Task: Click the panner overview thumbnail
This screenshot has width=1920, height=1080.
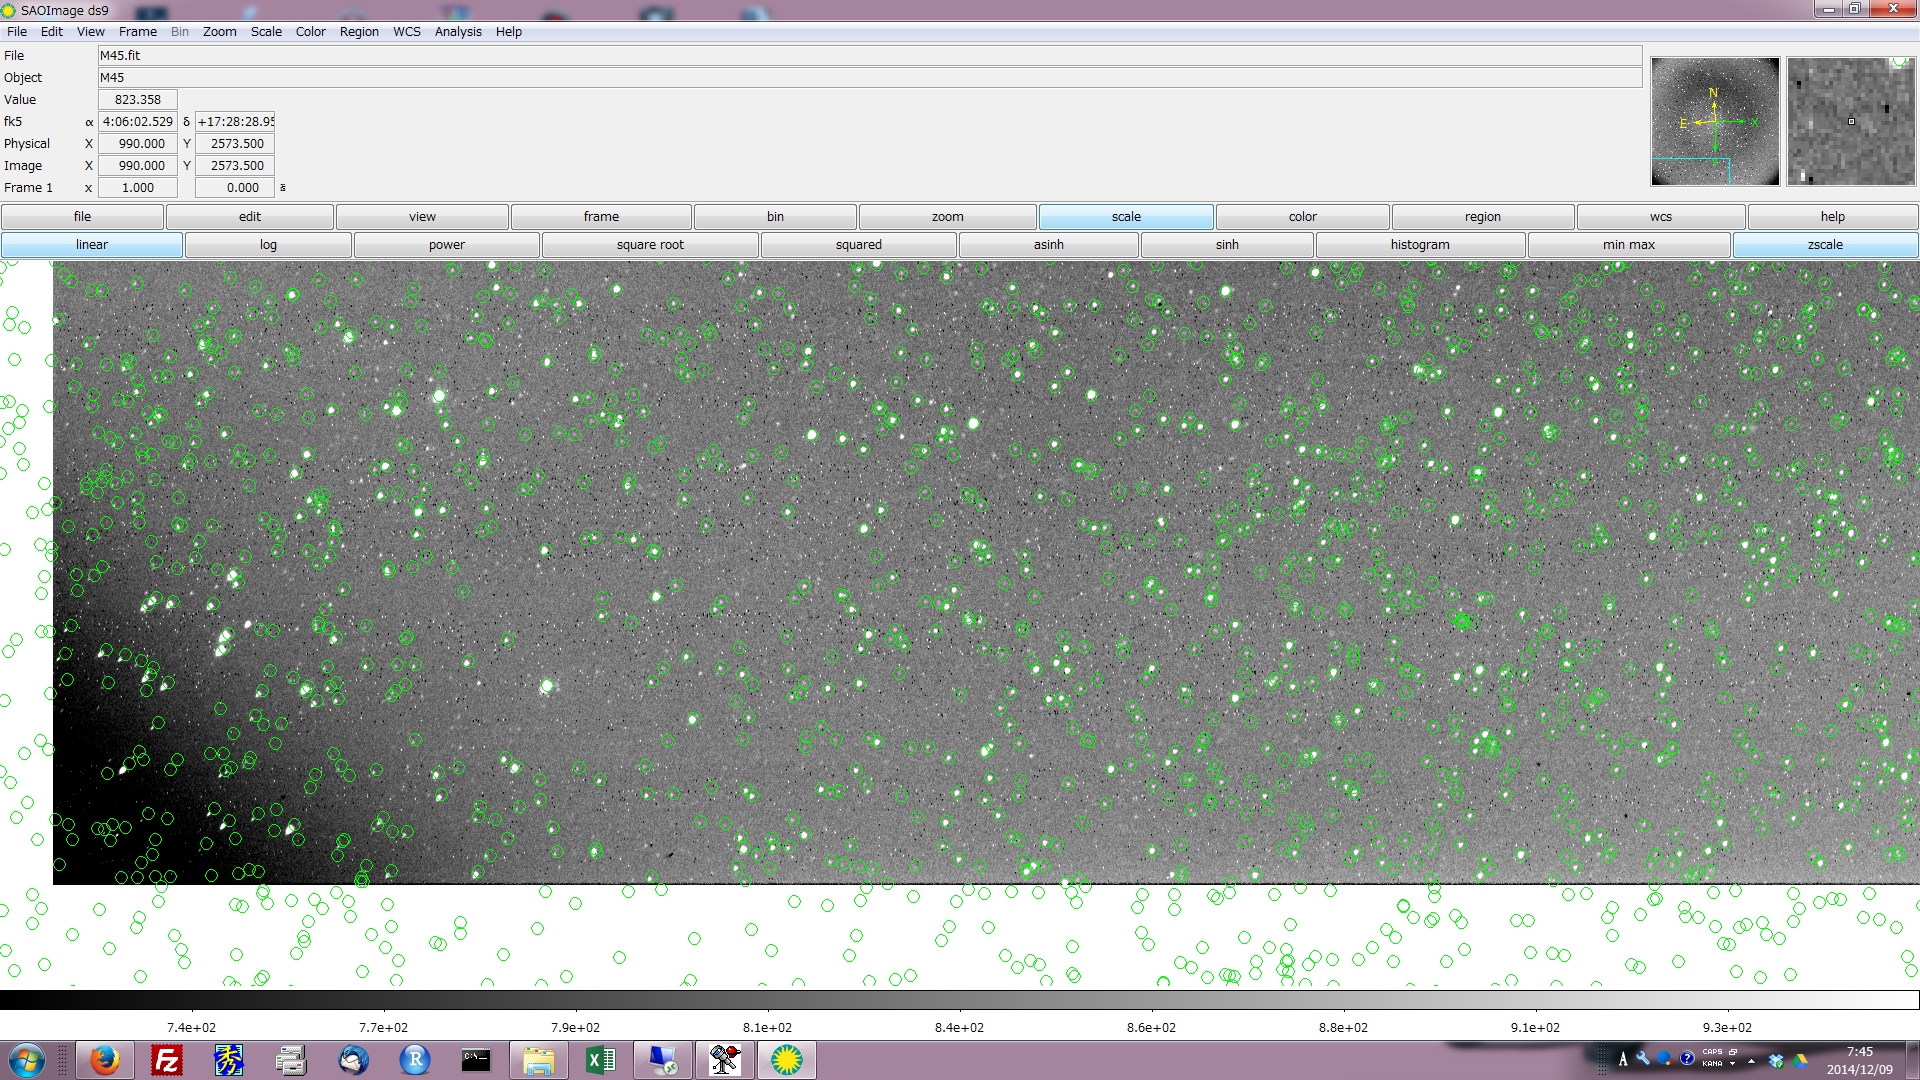Action: click(x=1714, y=121)
